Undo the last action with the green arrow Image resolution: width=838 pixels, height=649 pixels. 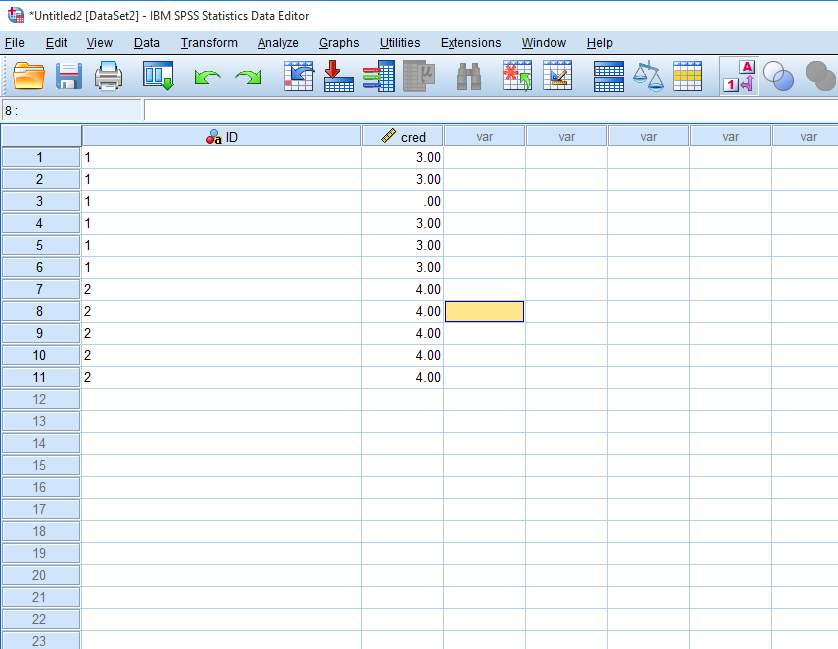pyautogui.click(x=207, y=77)
